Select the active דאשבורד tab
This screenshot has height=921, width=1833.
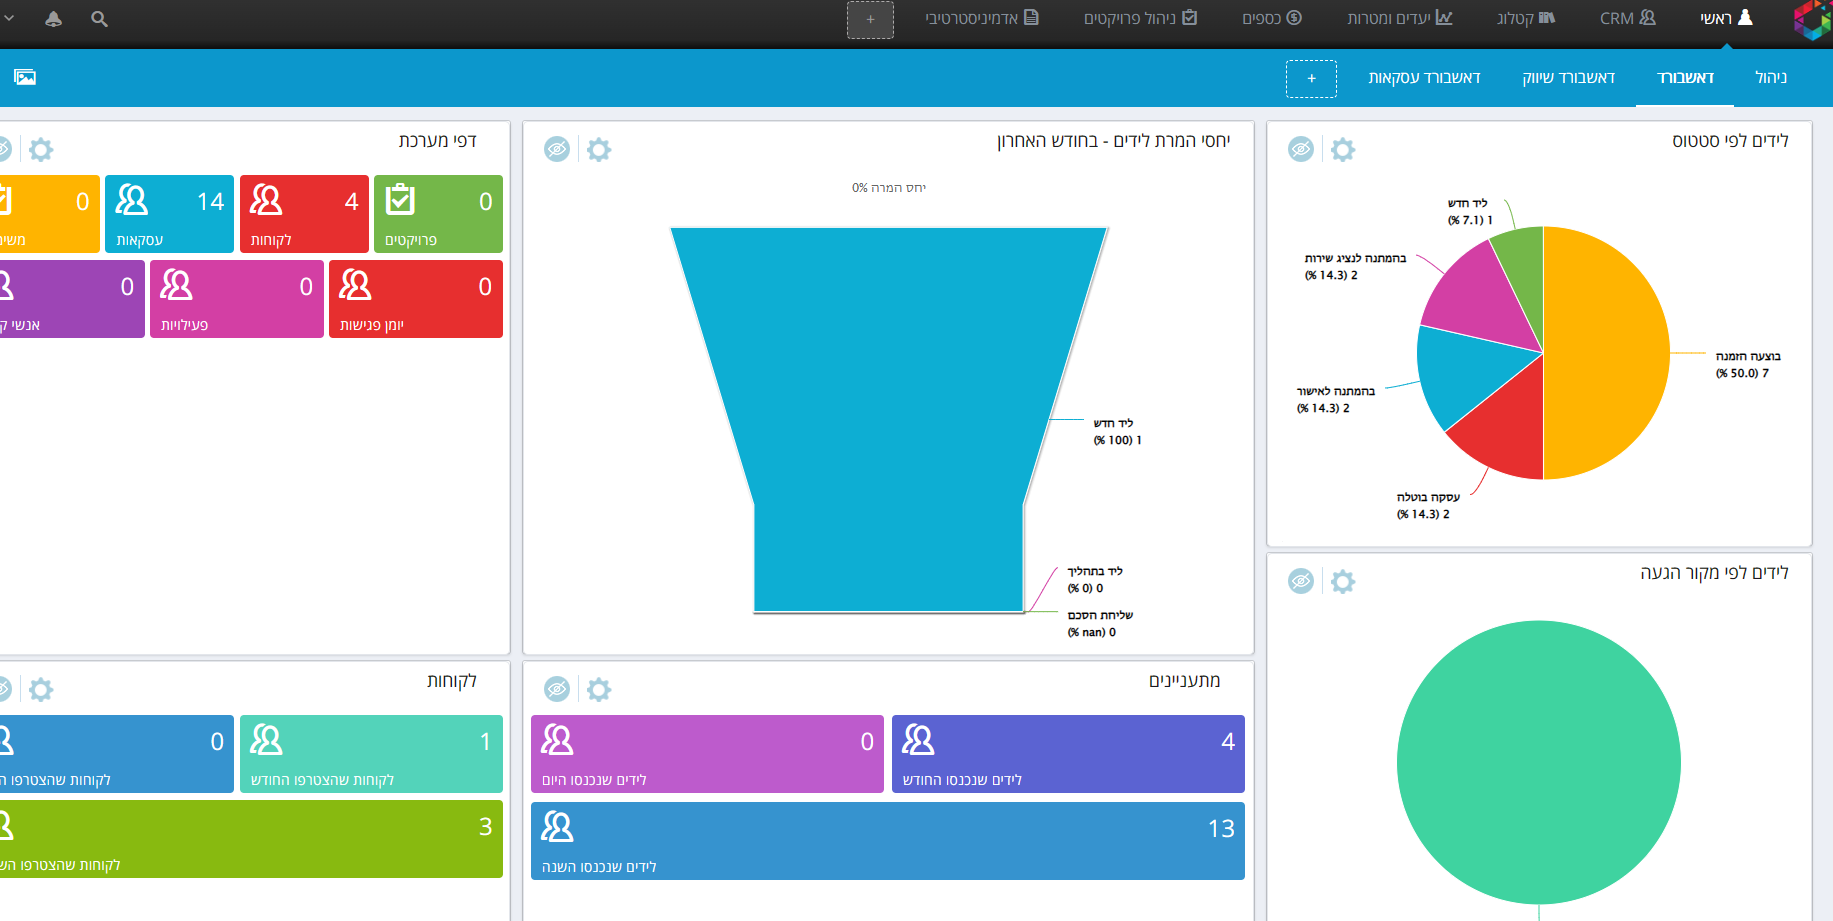coord(1686,77)
